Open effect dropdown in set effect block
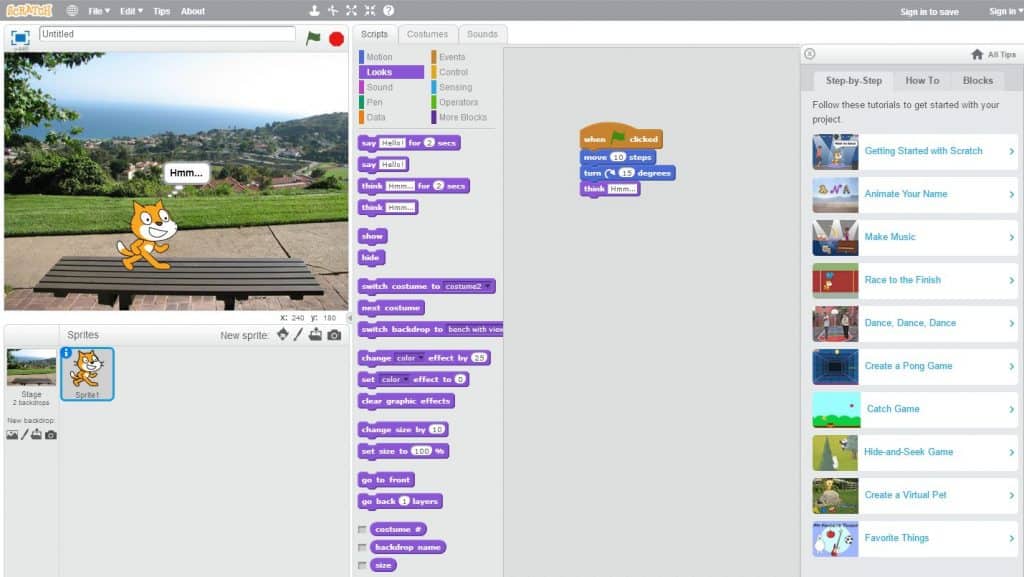 (394, 379)
